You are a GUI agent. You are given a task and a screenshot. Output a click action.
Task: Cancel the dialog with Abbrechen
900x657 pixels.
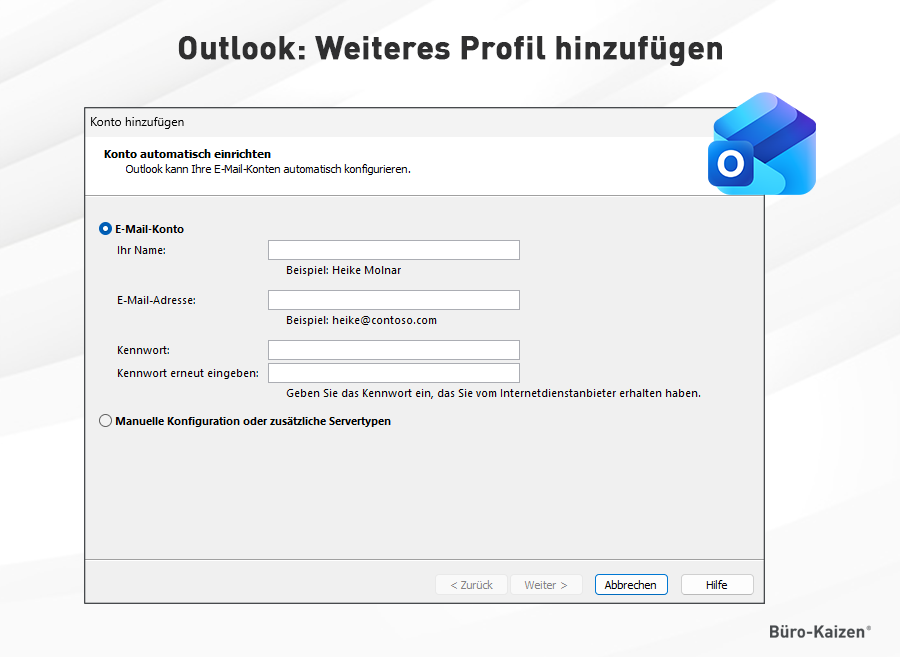pyautogui.click(x=630, y=585)
